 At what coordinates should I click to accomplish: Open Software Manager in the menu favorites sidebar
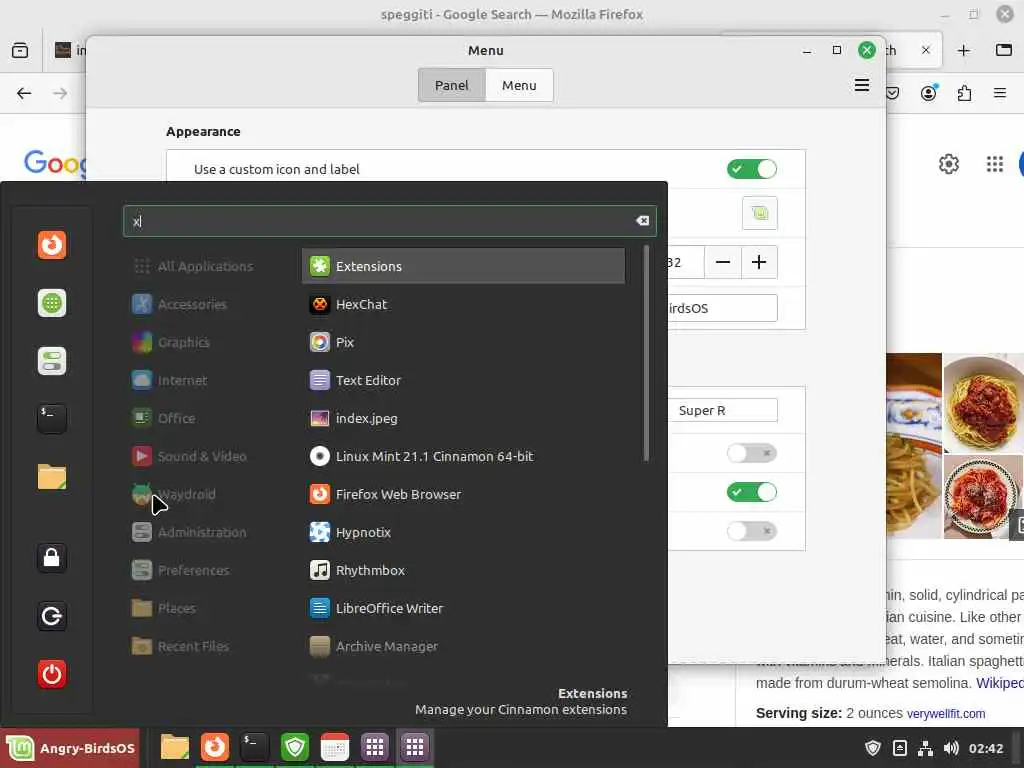(52, 303)
